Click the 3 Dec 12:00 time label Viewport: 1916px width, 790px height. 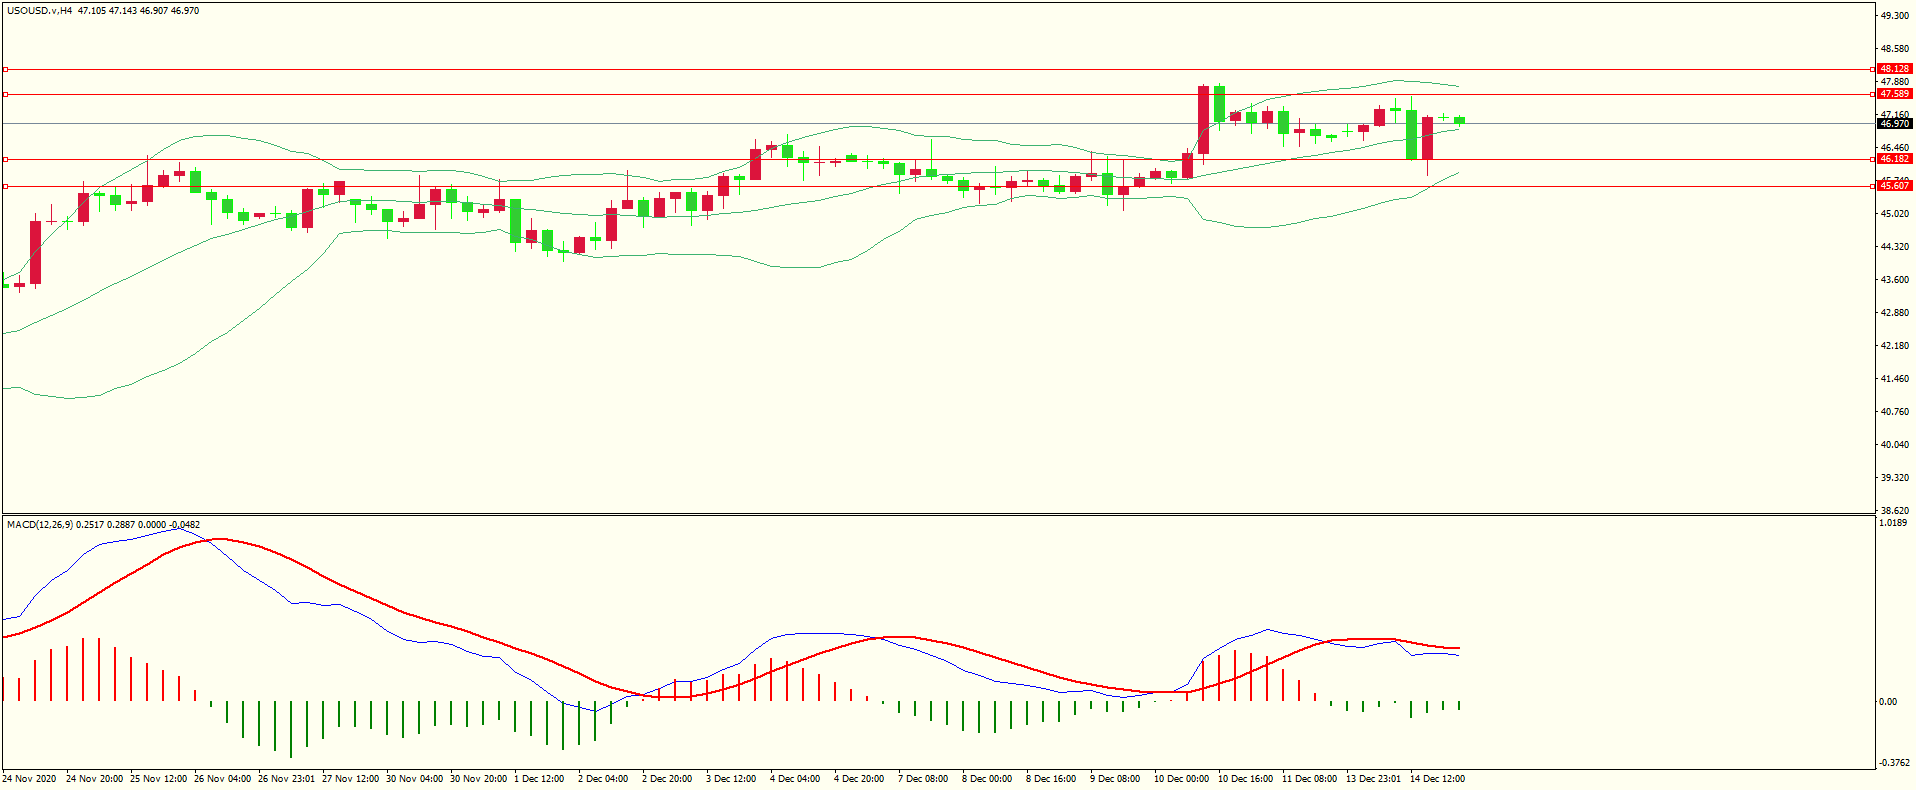point(731,779)
